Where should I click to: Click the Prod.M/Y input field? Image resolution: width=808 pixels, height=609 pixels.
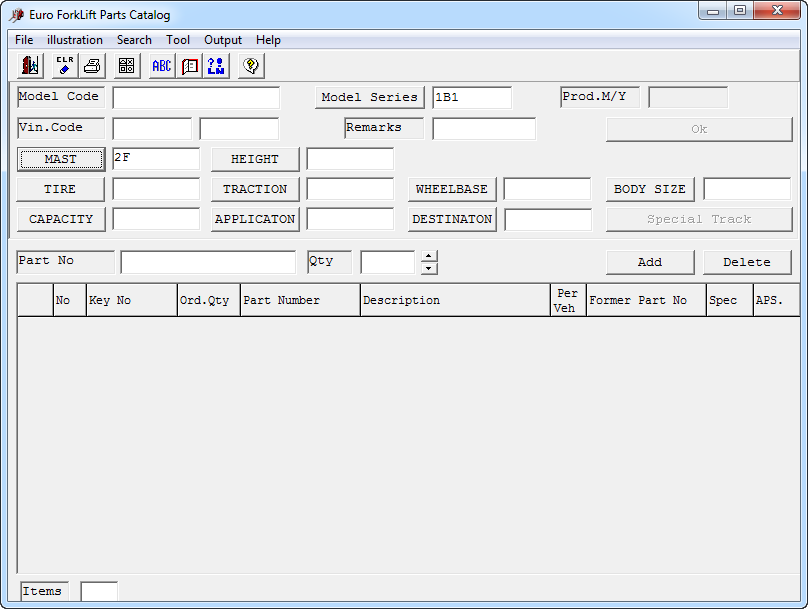(688, 97)
